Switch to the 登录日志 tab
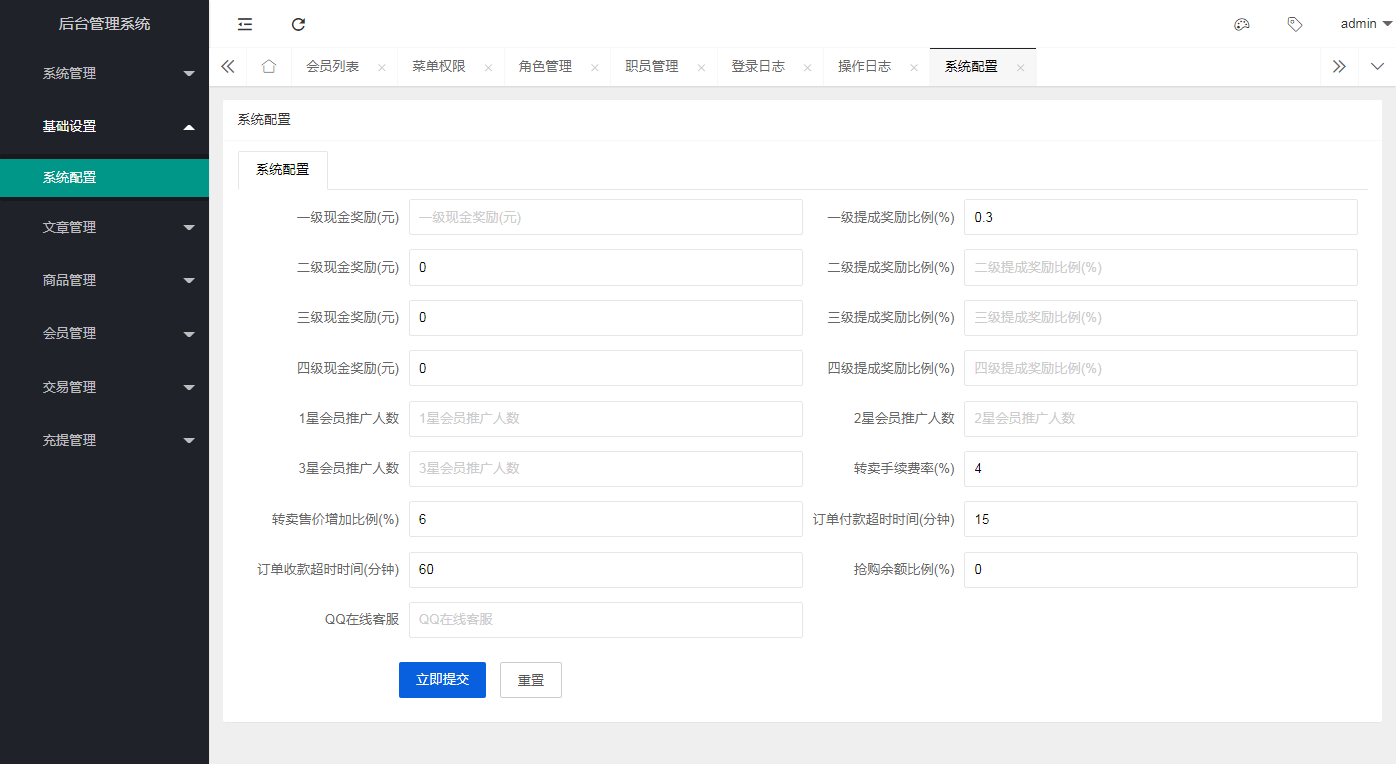 tap(758, 67)
